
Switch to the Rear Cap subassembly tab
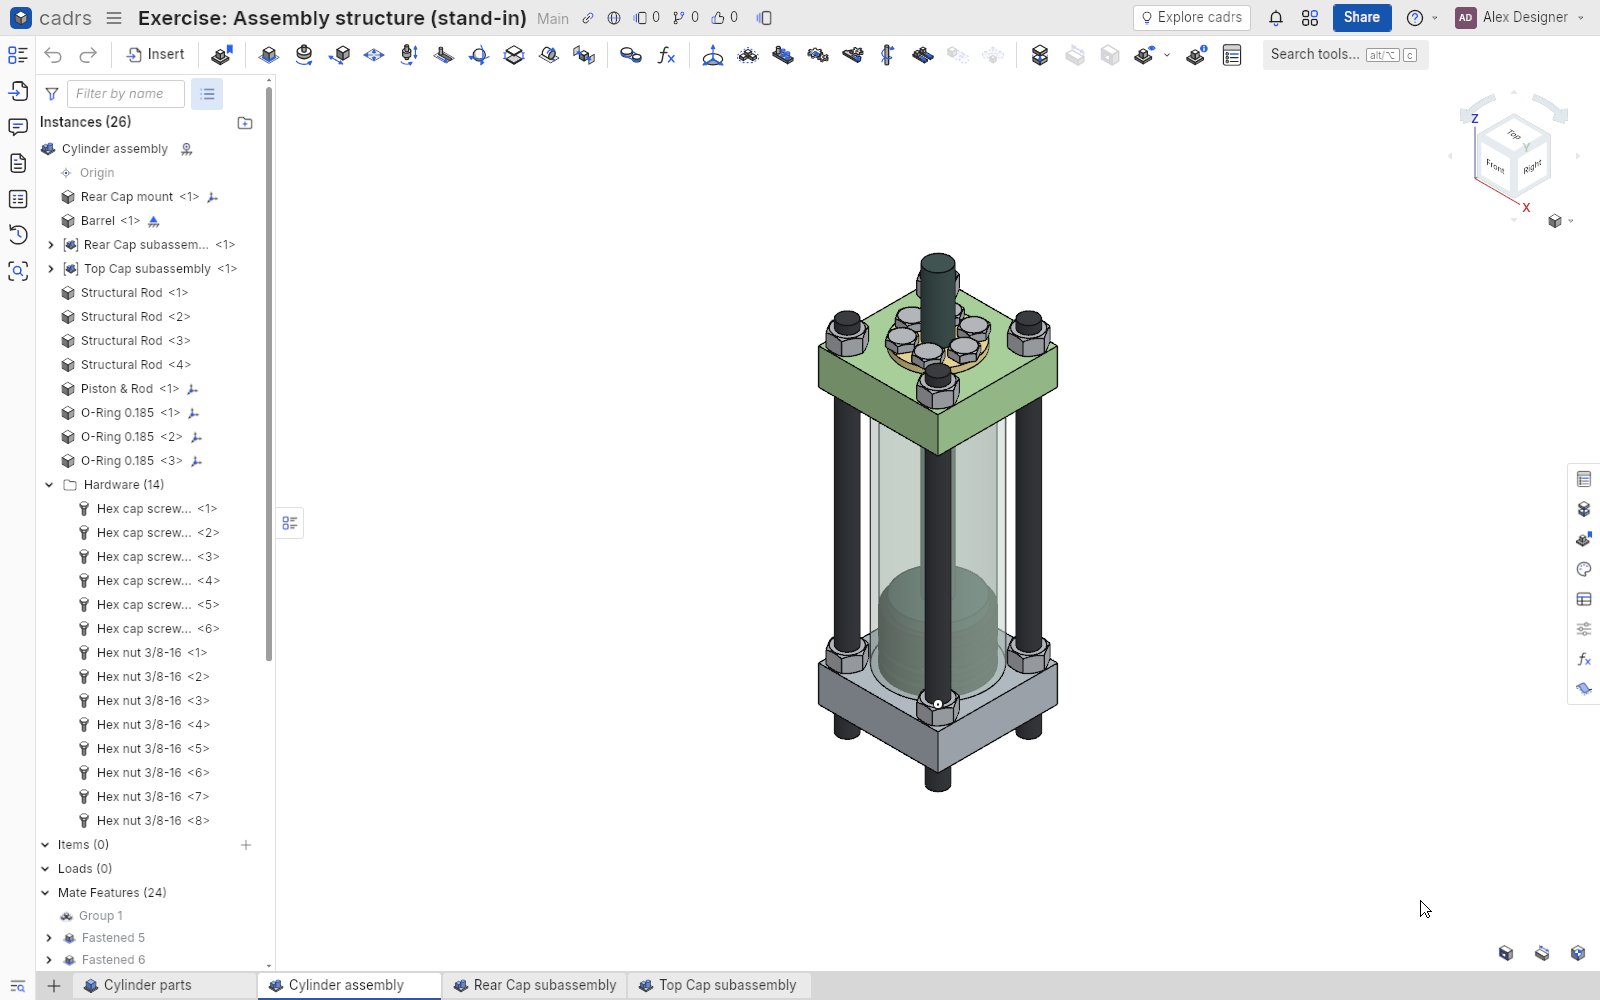tap(535, 985)
